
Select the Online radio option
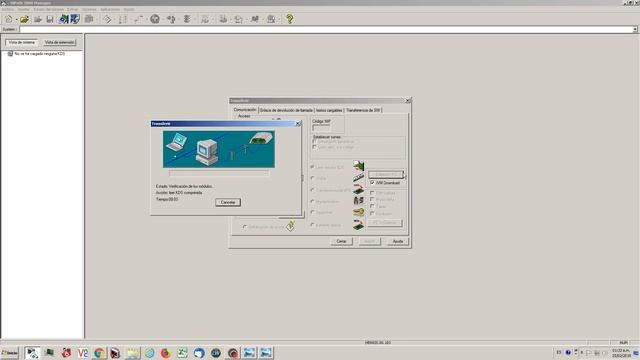coord(312,178)
